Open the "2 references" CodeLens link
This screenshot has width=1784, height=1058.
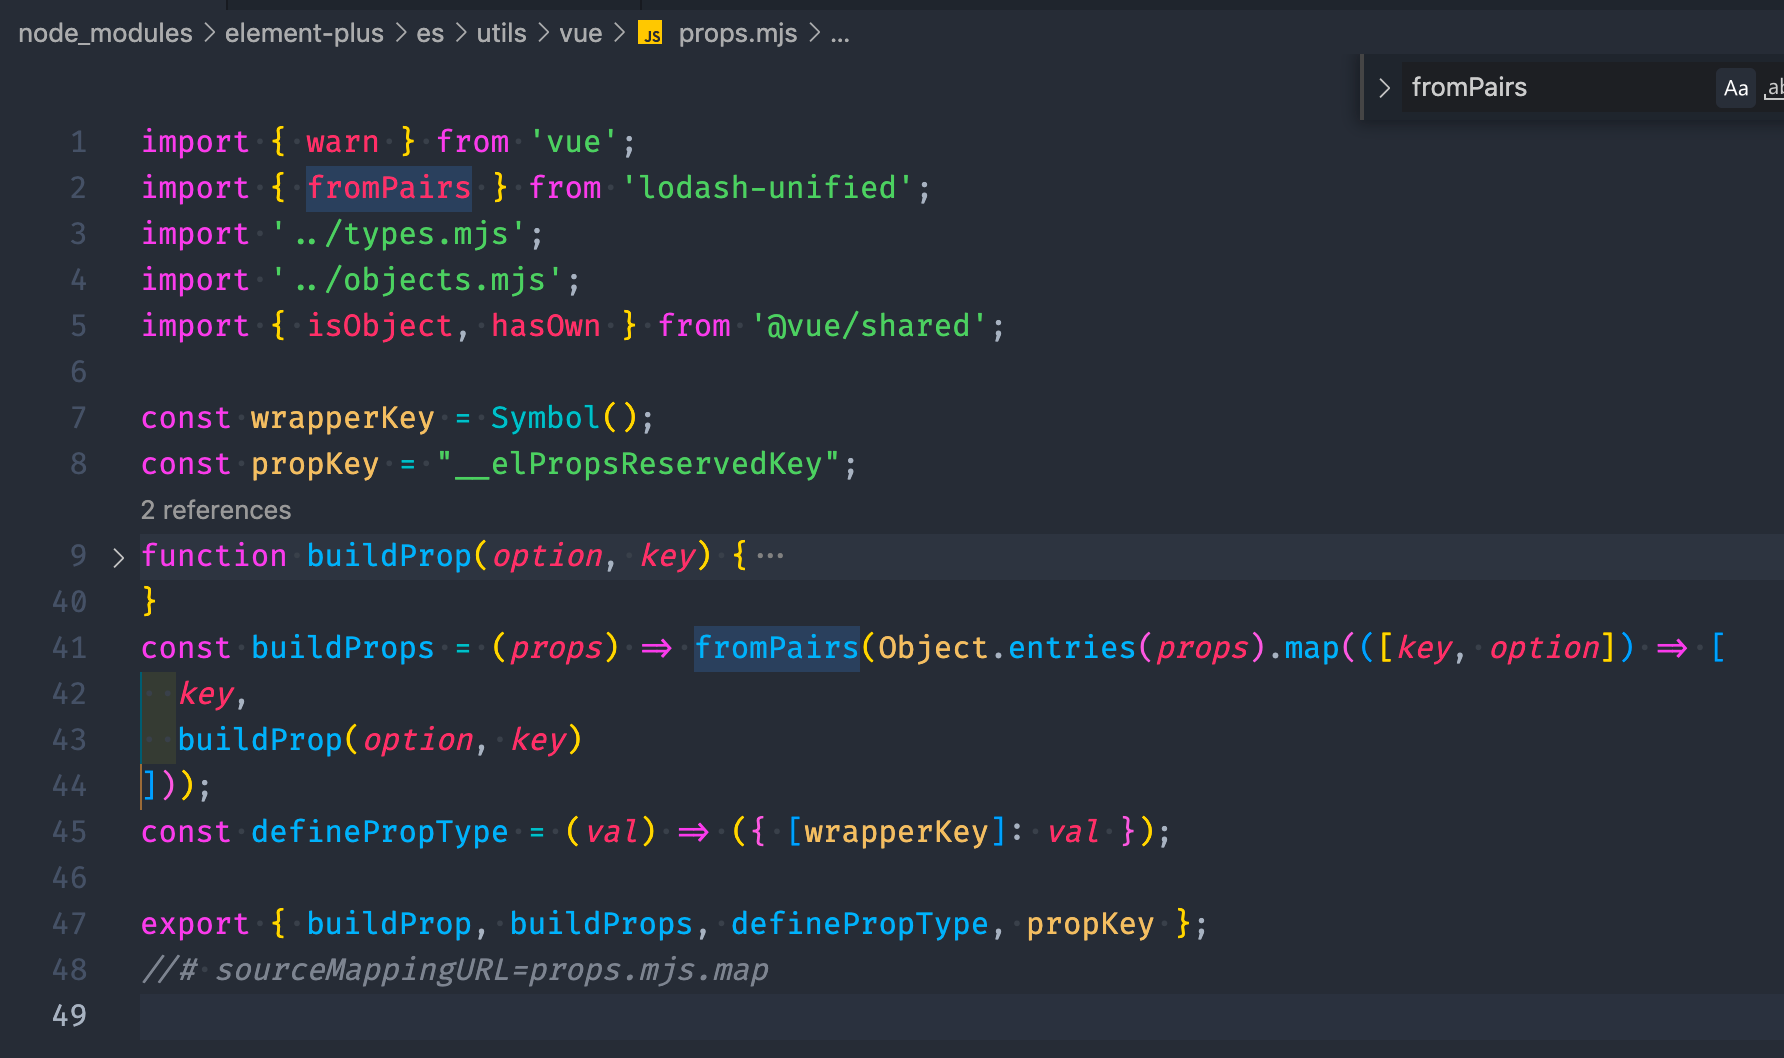pyautogui.click(x=215, y=510)
